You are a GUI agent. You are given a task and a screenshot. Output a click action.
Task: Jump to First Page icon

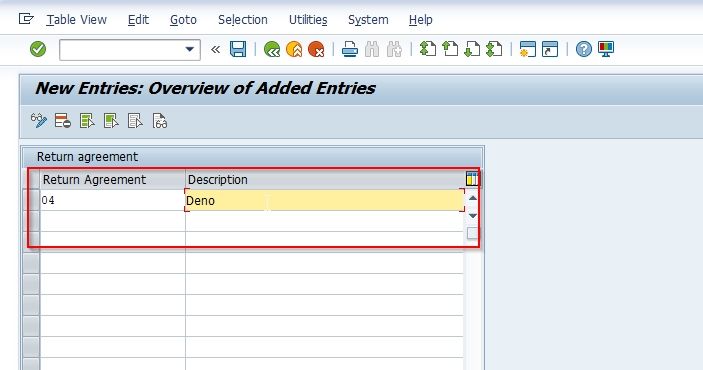coord(428,49)
